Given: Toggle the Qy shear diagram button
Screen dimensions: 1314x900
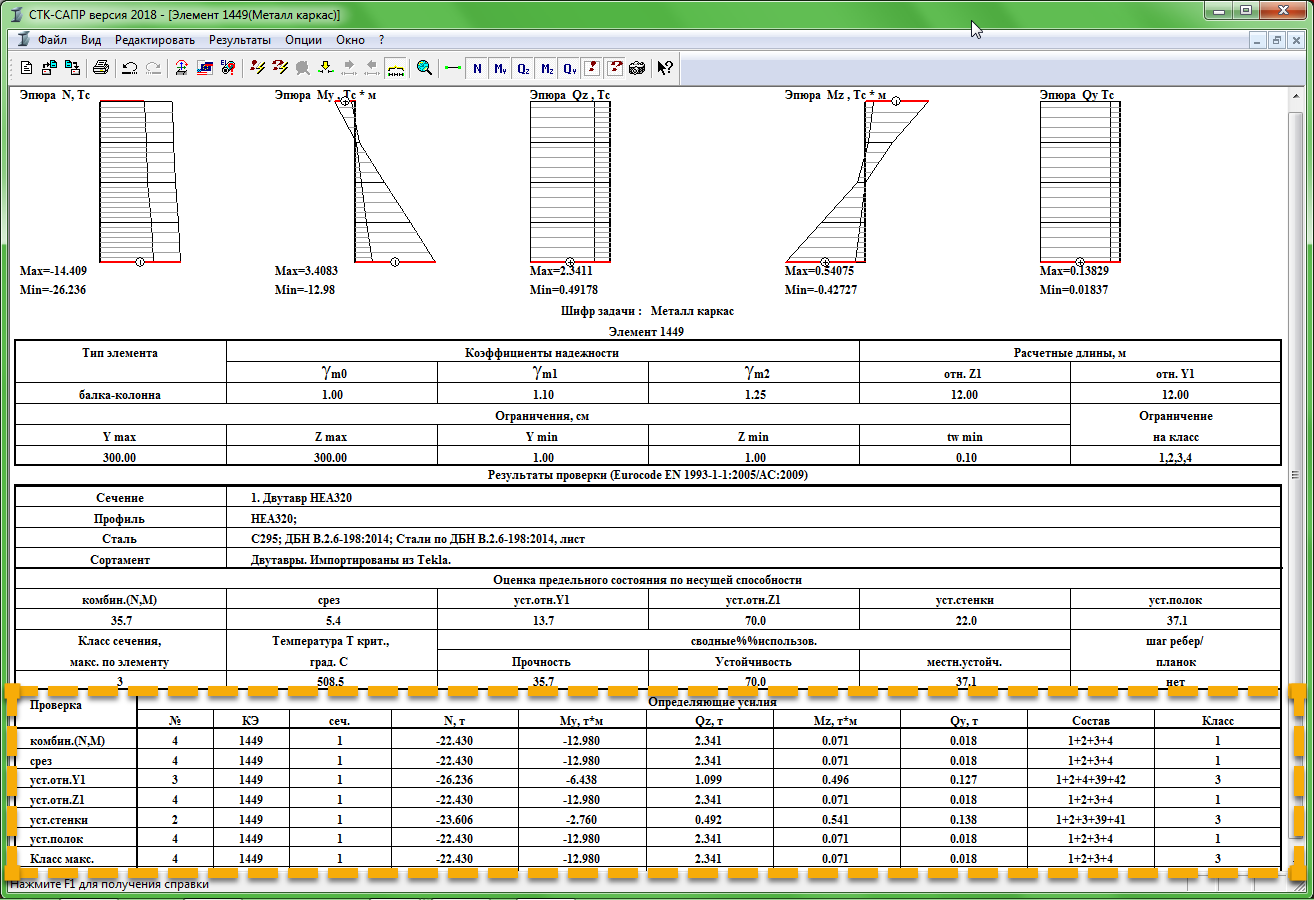Looking at the screenshot, I should point(569,68).
